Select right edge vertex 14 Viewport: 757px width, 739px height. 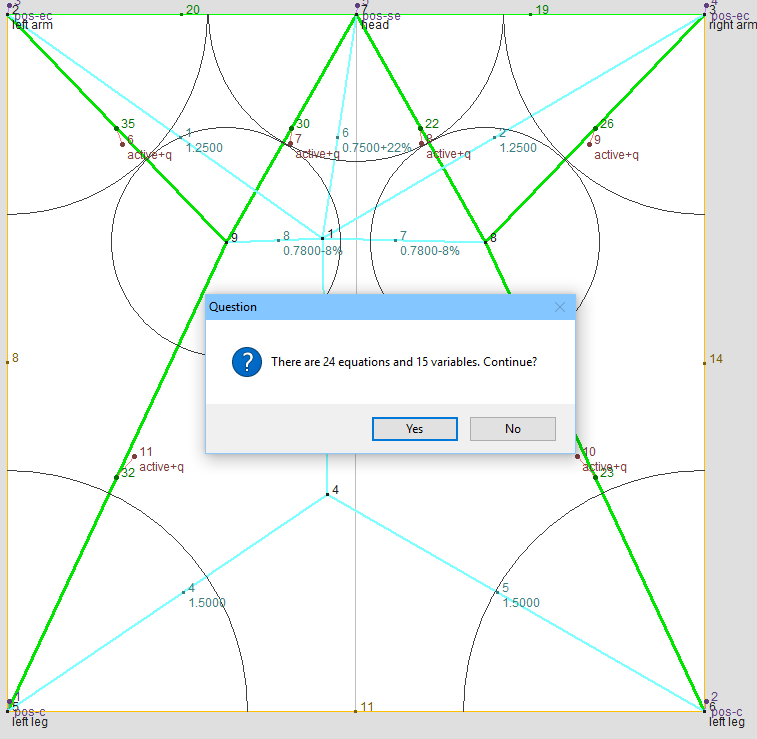[704, 363]
